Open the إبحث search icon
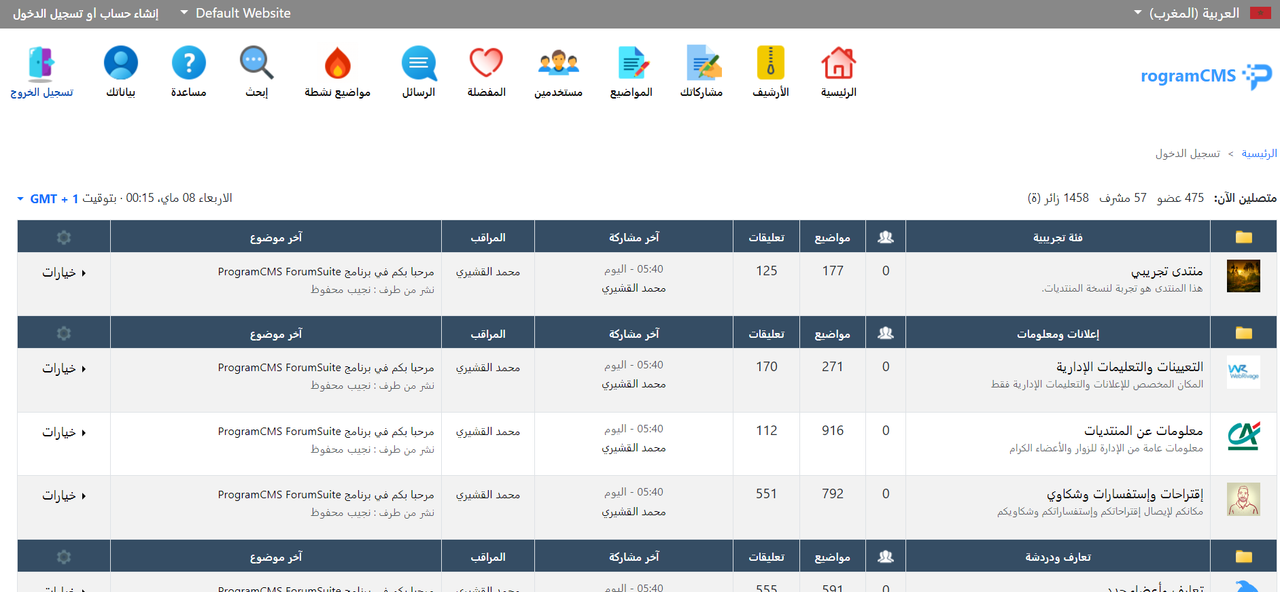The width and height of the screenshot is (1280, 592). (257, 64)
